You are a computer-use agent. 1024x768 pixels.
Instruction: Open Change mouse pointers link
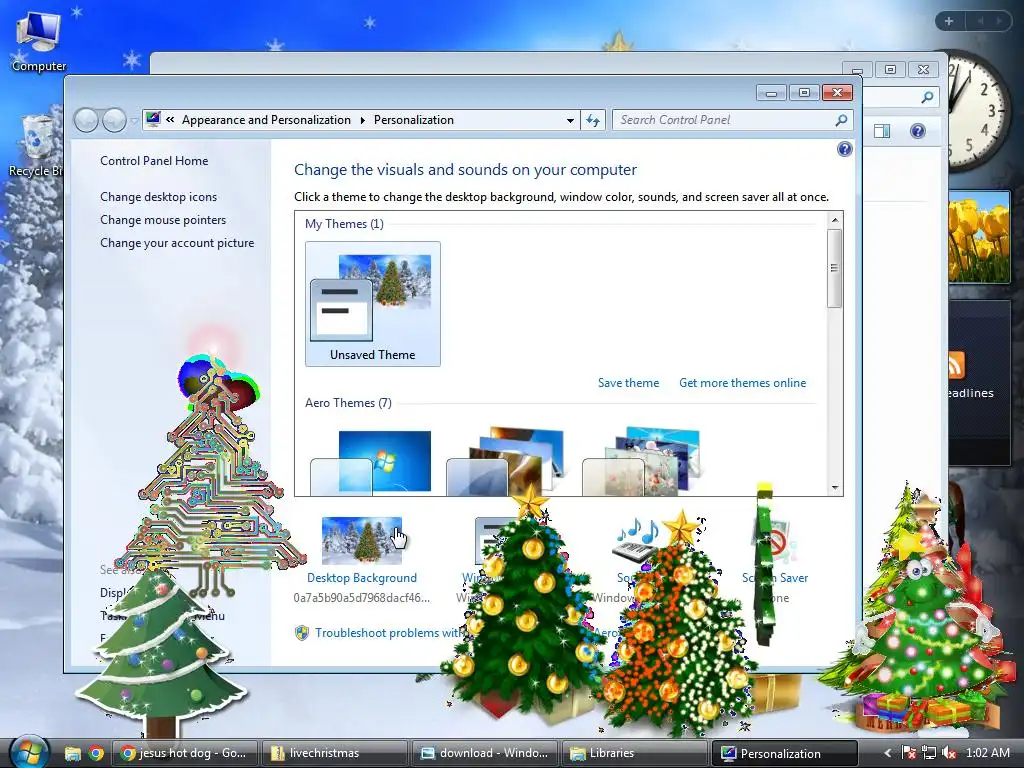pyautogui.click(x=163, y=219)
